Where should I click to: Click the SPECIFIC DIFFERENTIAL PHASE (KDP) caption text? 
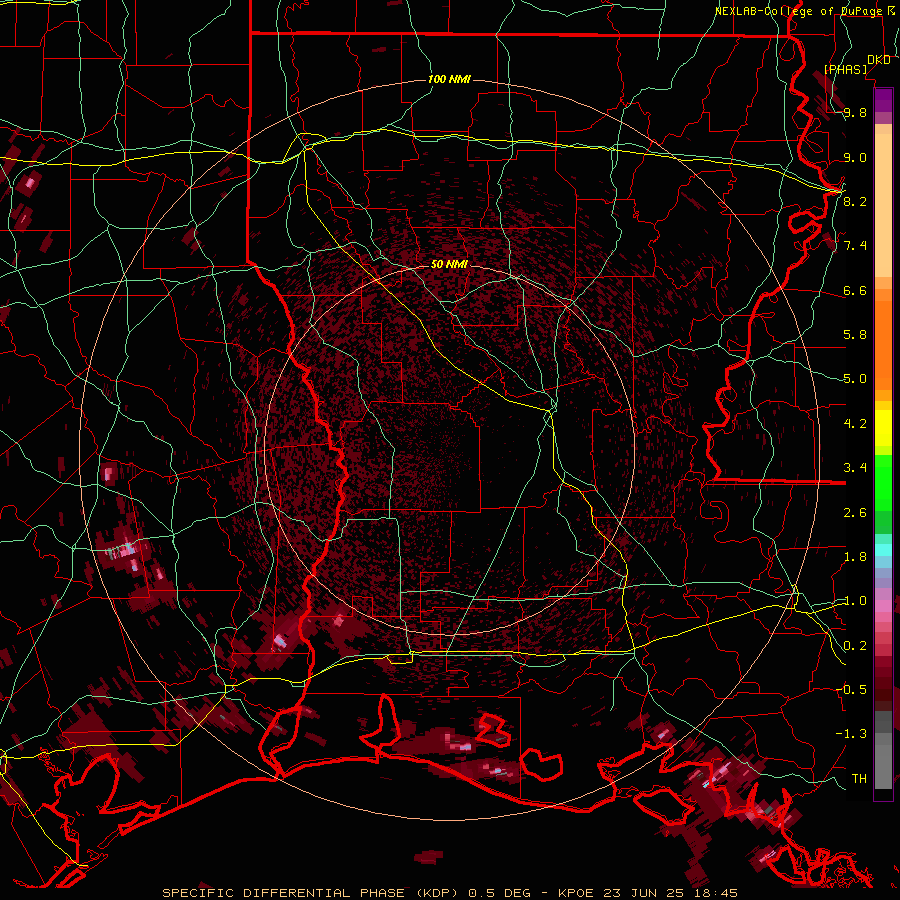[312, 893]
